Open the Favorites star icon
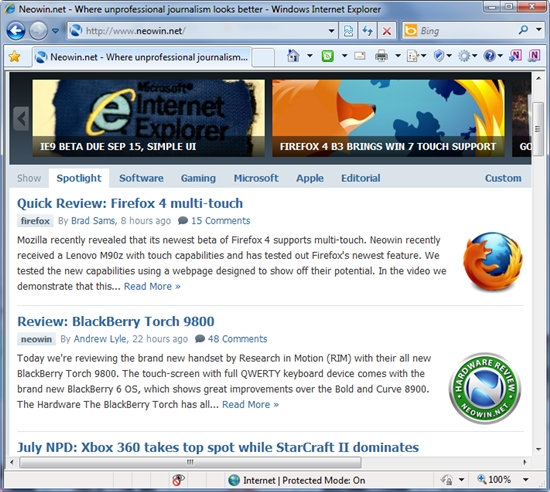The height and width of the screenshot is (492, 550). click(x=14, y=56)
